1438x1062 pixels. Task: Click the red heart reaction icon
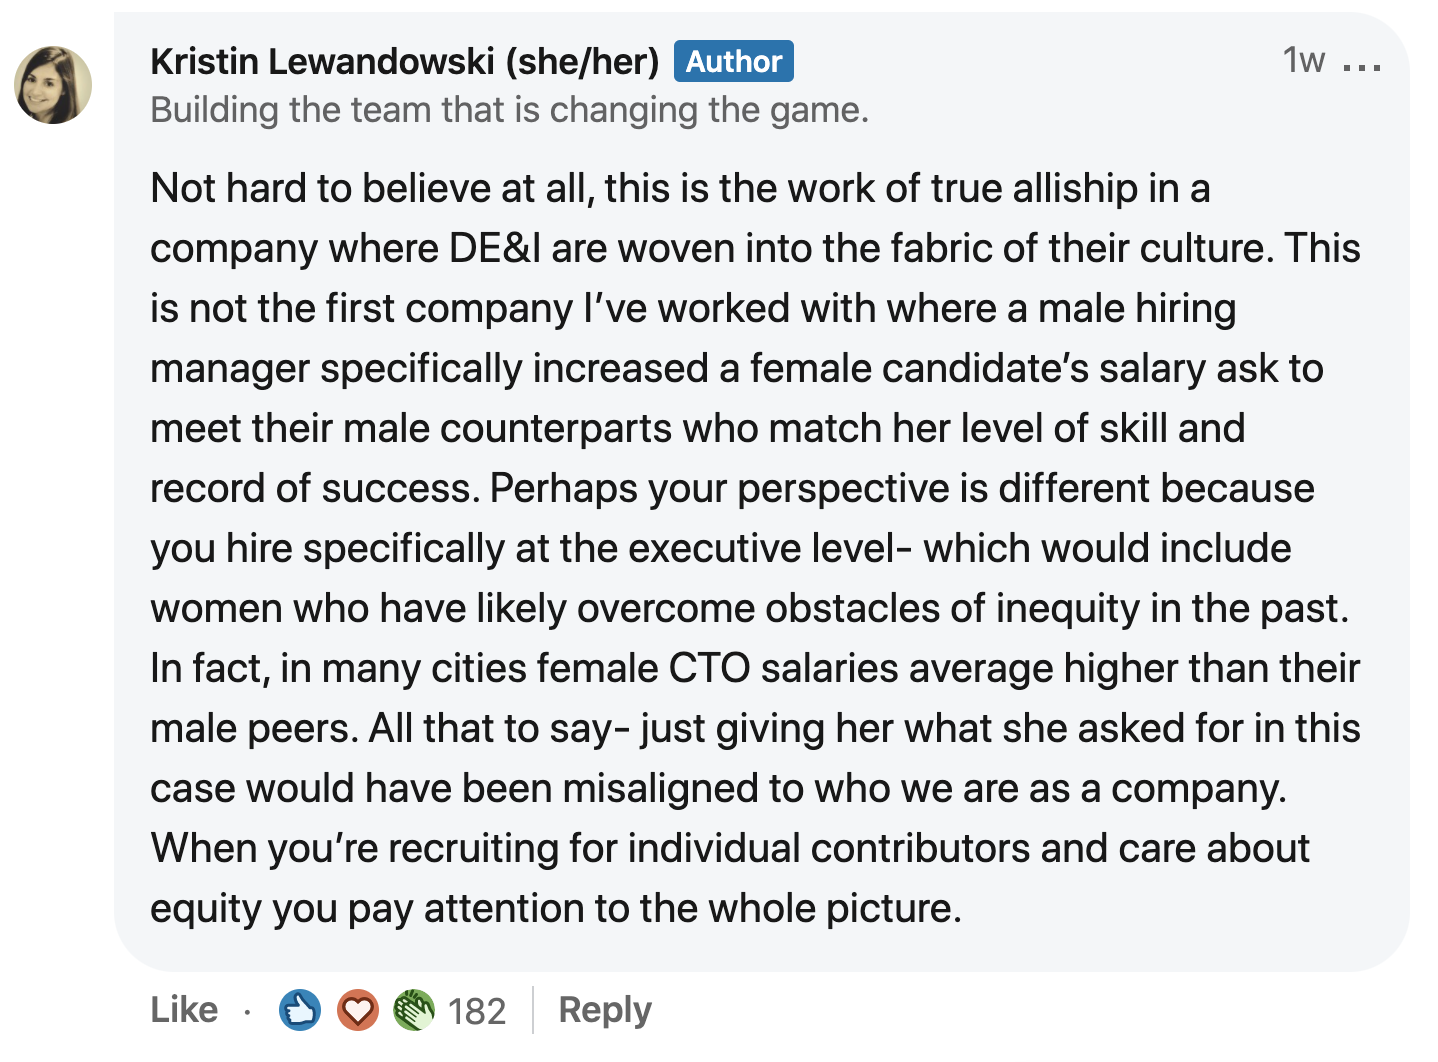357,1010
